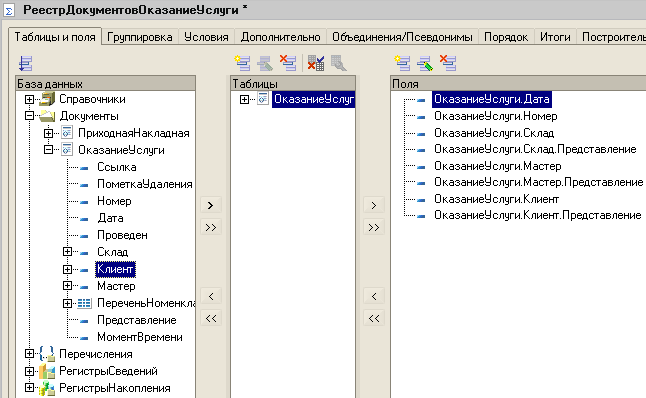Select ОказаниеУслуги.Номер in Поля list
This screenshot has height=398, width=646.
point(496,116)
